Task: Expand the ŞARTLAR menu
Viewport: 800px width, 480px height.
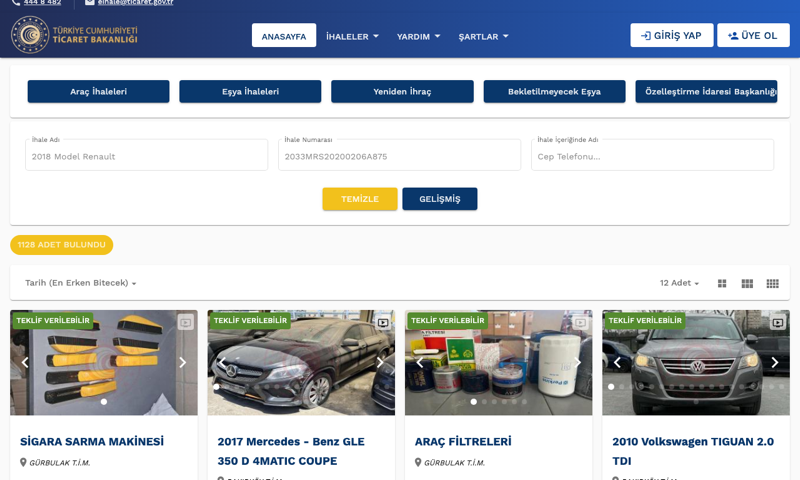Action: [483, 36]
